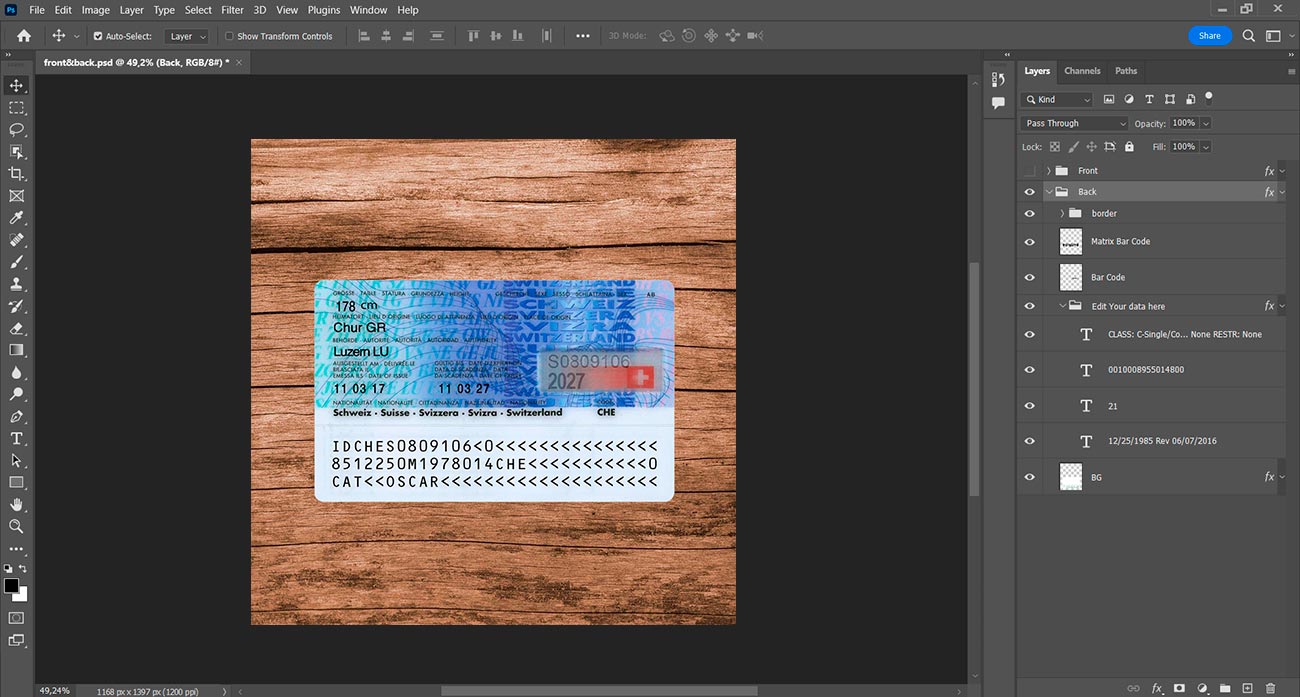
Task: Choose the Hand tool
Action: (17, 504)
